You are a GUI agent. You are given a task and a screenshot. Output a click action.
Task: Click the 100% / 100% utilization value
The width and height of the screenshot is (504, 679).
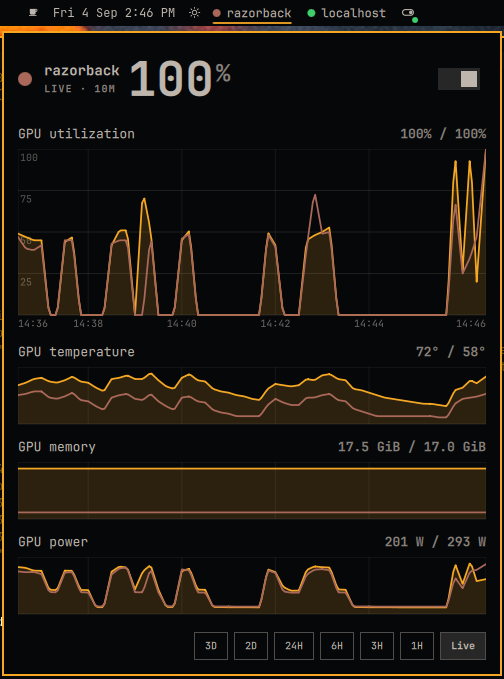[x=443, y=134]
